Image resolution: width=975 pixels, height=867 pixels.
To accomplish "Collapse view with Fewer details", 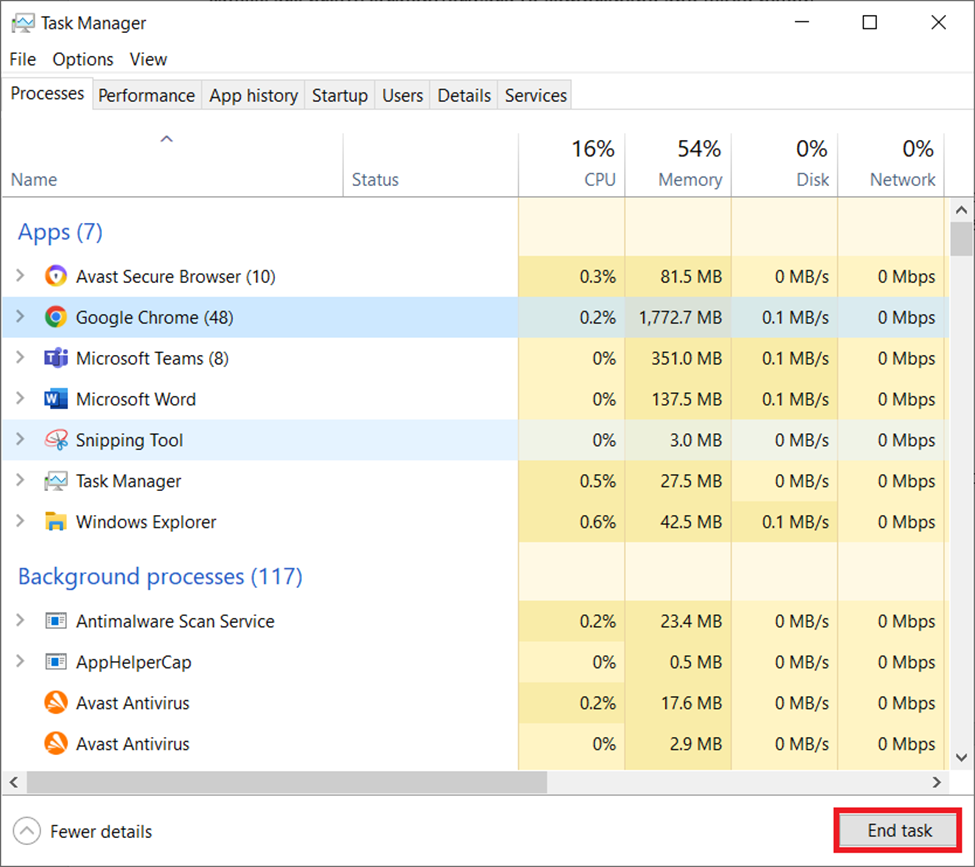I will point(82,831).
